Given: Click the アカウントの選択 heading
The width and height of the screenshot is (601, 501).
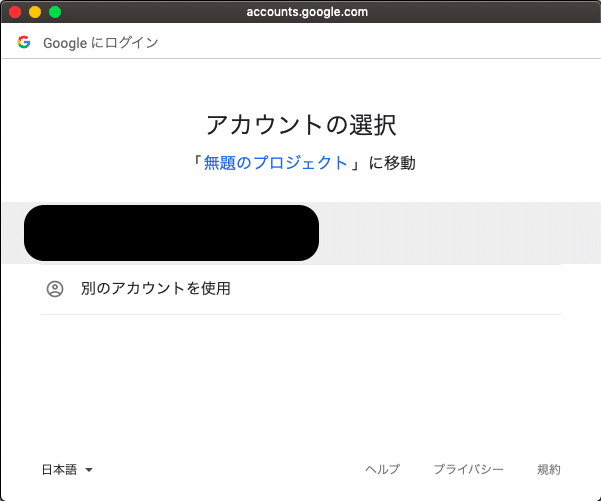Looking at the screenshot, I should pos(300,125).
